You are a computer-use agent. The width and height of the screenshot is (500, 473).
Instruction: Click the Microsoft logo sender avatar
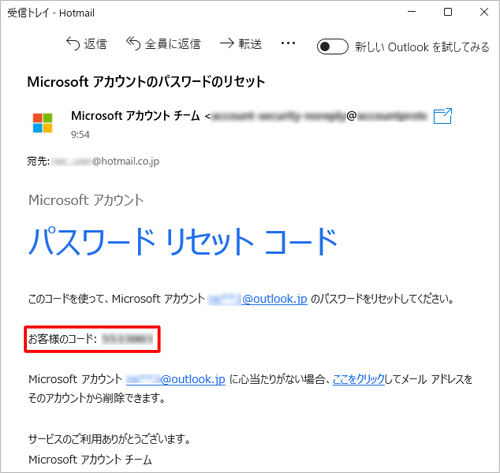coord(43,123)
